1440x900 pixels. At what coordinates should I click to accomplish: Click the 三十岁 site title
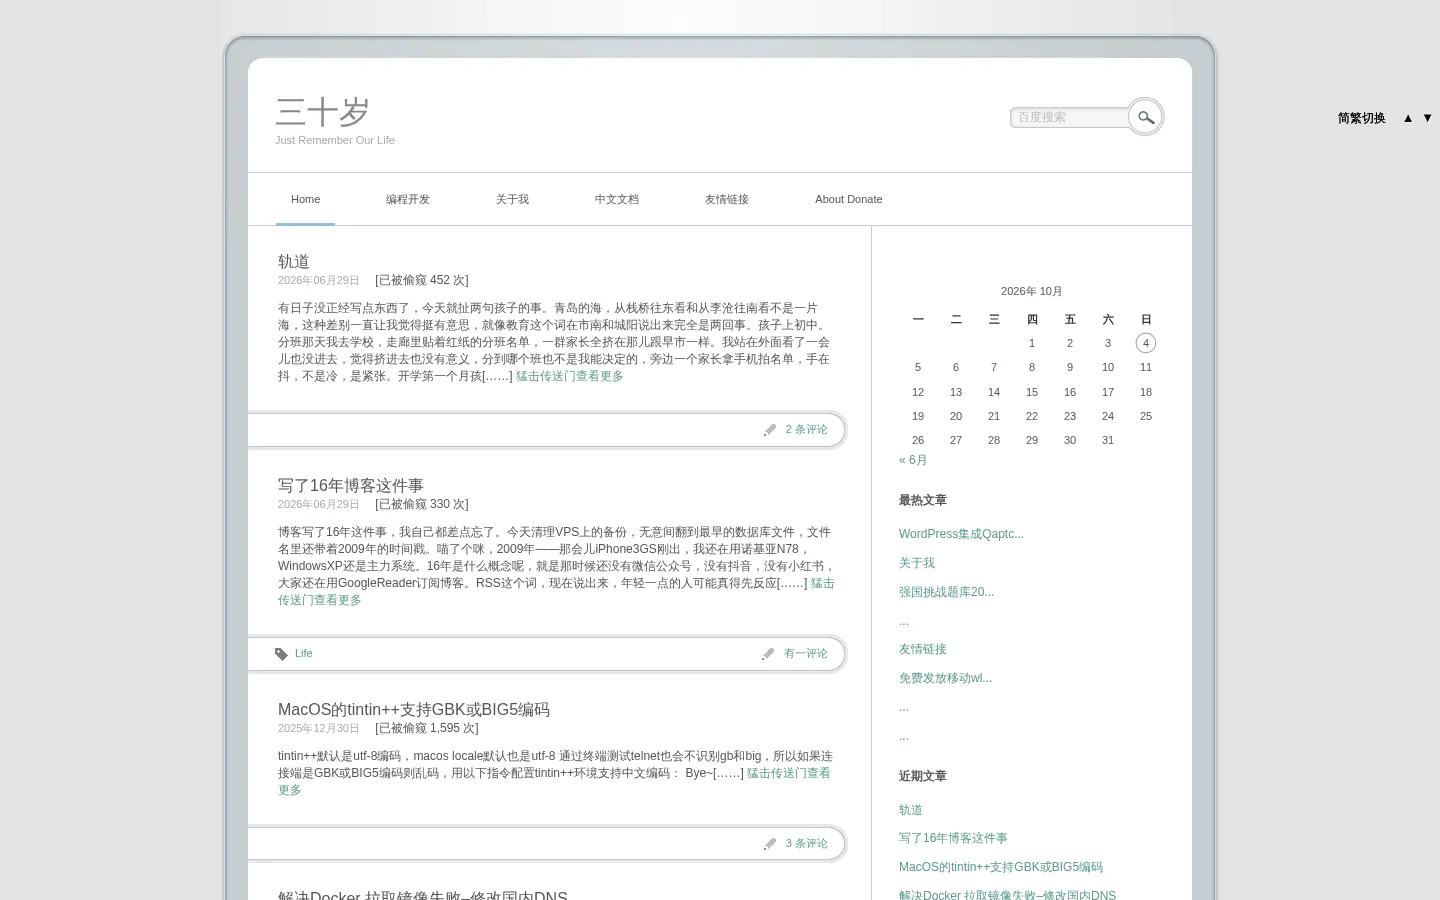[x=322, y=112]
